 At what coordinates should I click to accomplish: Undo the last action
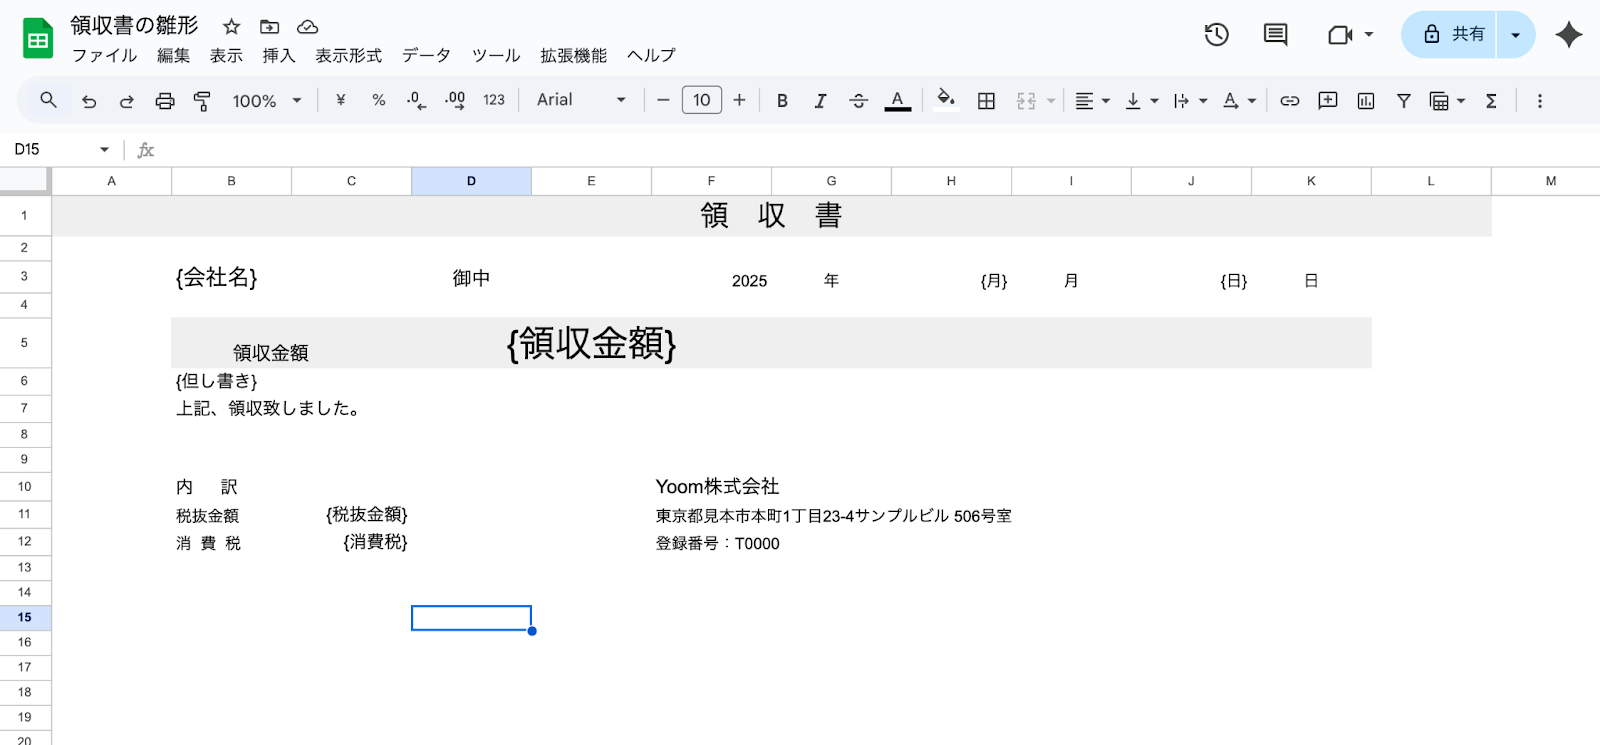coord(89,101)
